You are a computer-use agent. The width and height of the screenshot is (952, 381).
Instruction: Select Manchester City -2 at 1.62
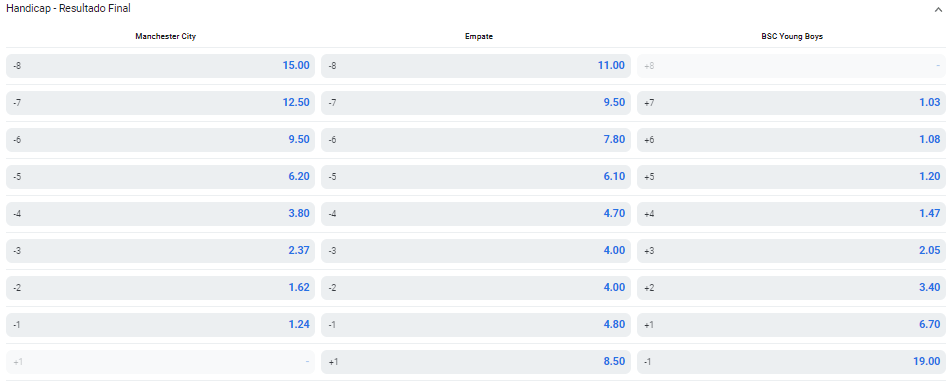coord(160,288)
